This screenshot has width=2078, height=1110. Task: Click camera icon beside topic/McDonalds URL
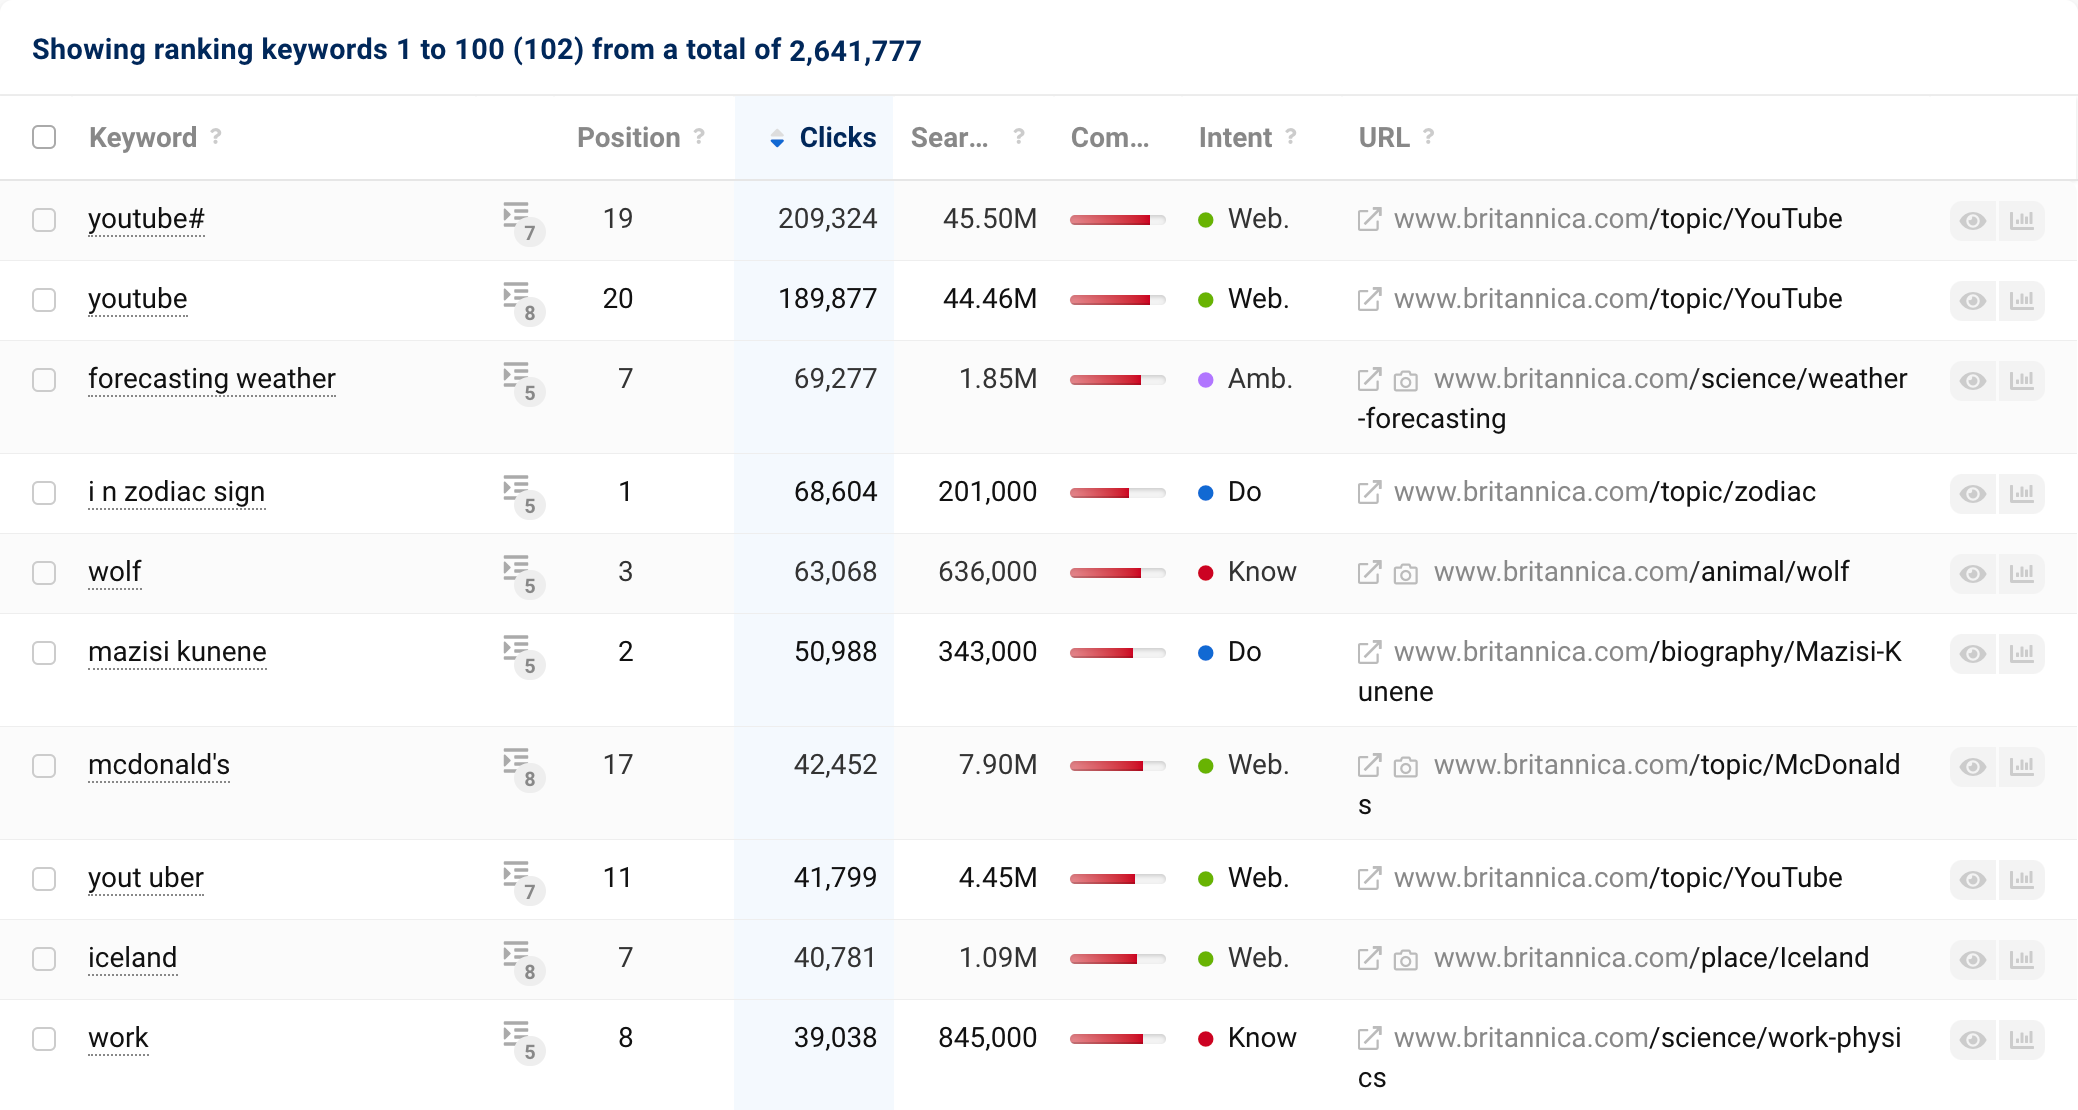(1406, 766)
